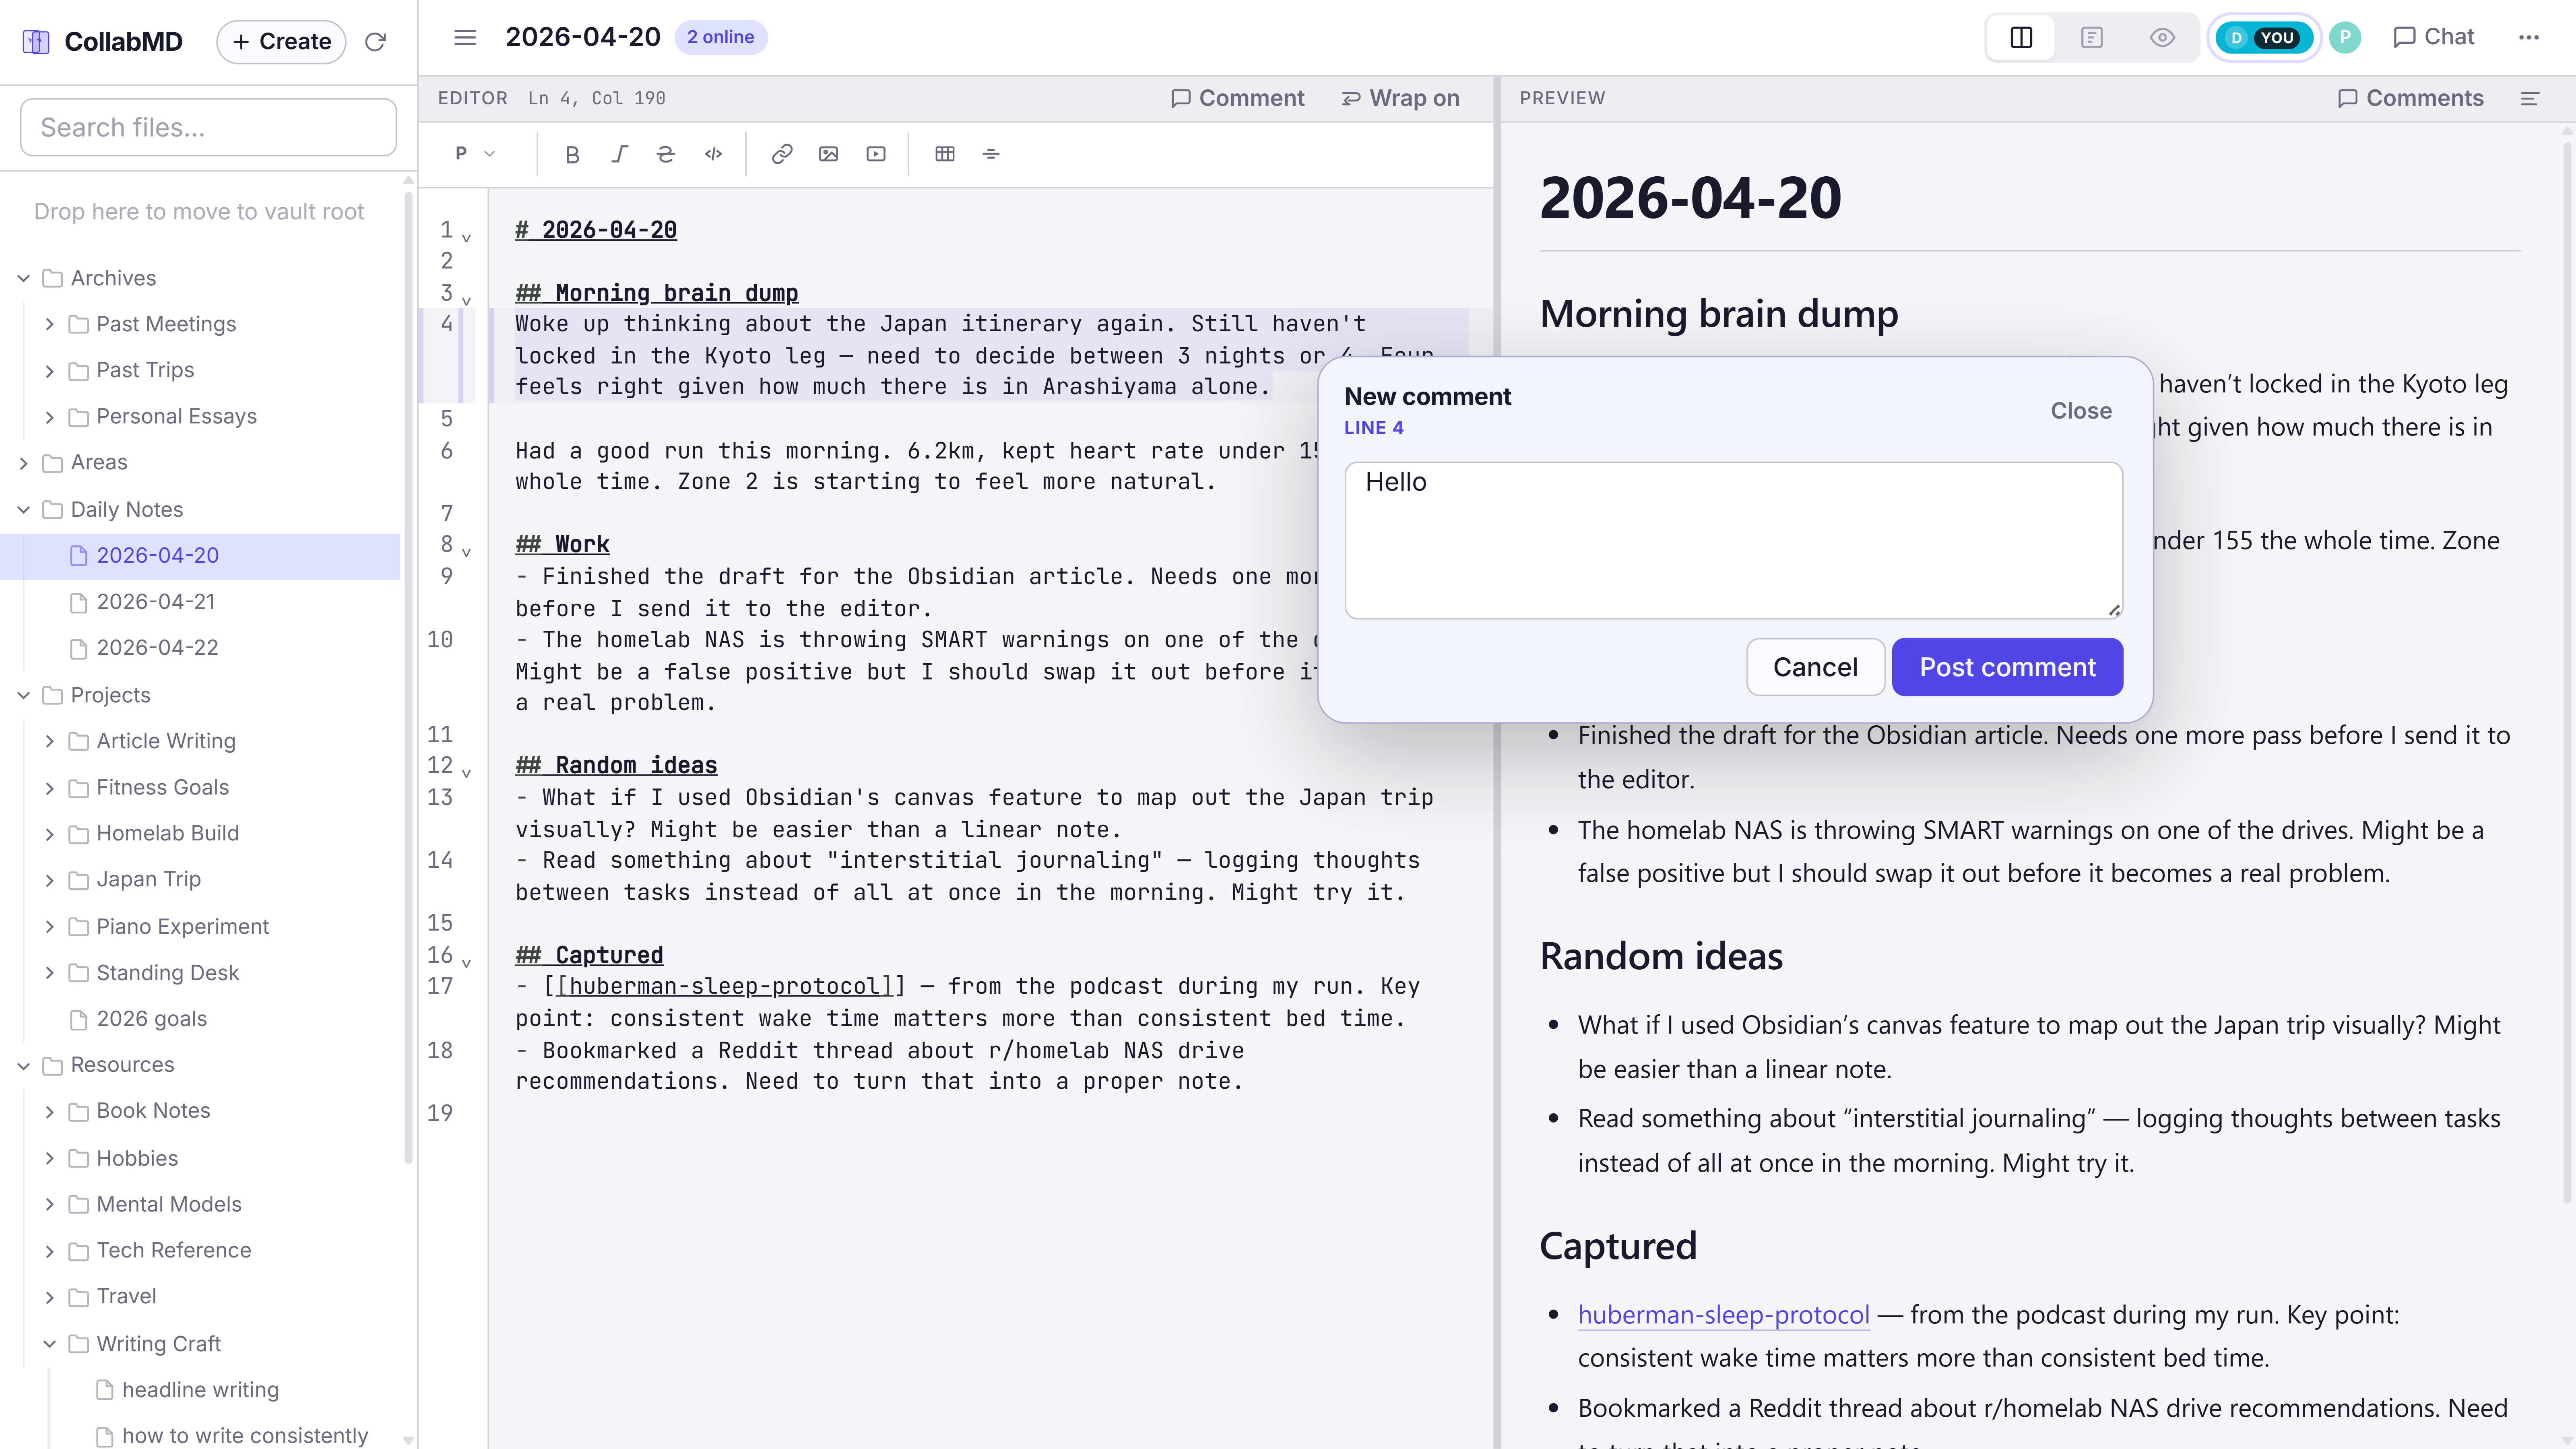This screenshot has width=2576, height=1449.
Task: Insert inline code formatting
Action: [713, 154]
